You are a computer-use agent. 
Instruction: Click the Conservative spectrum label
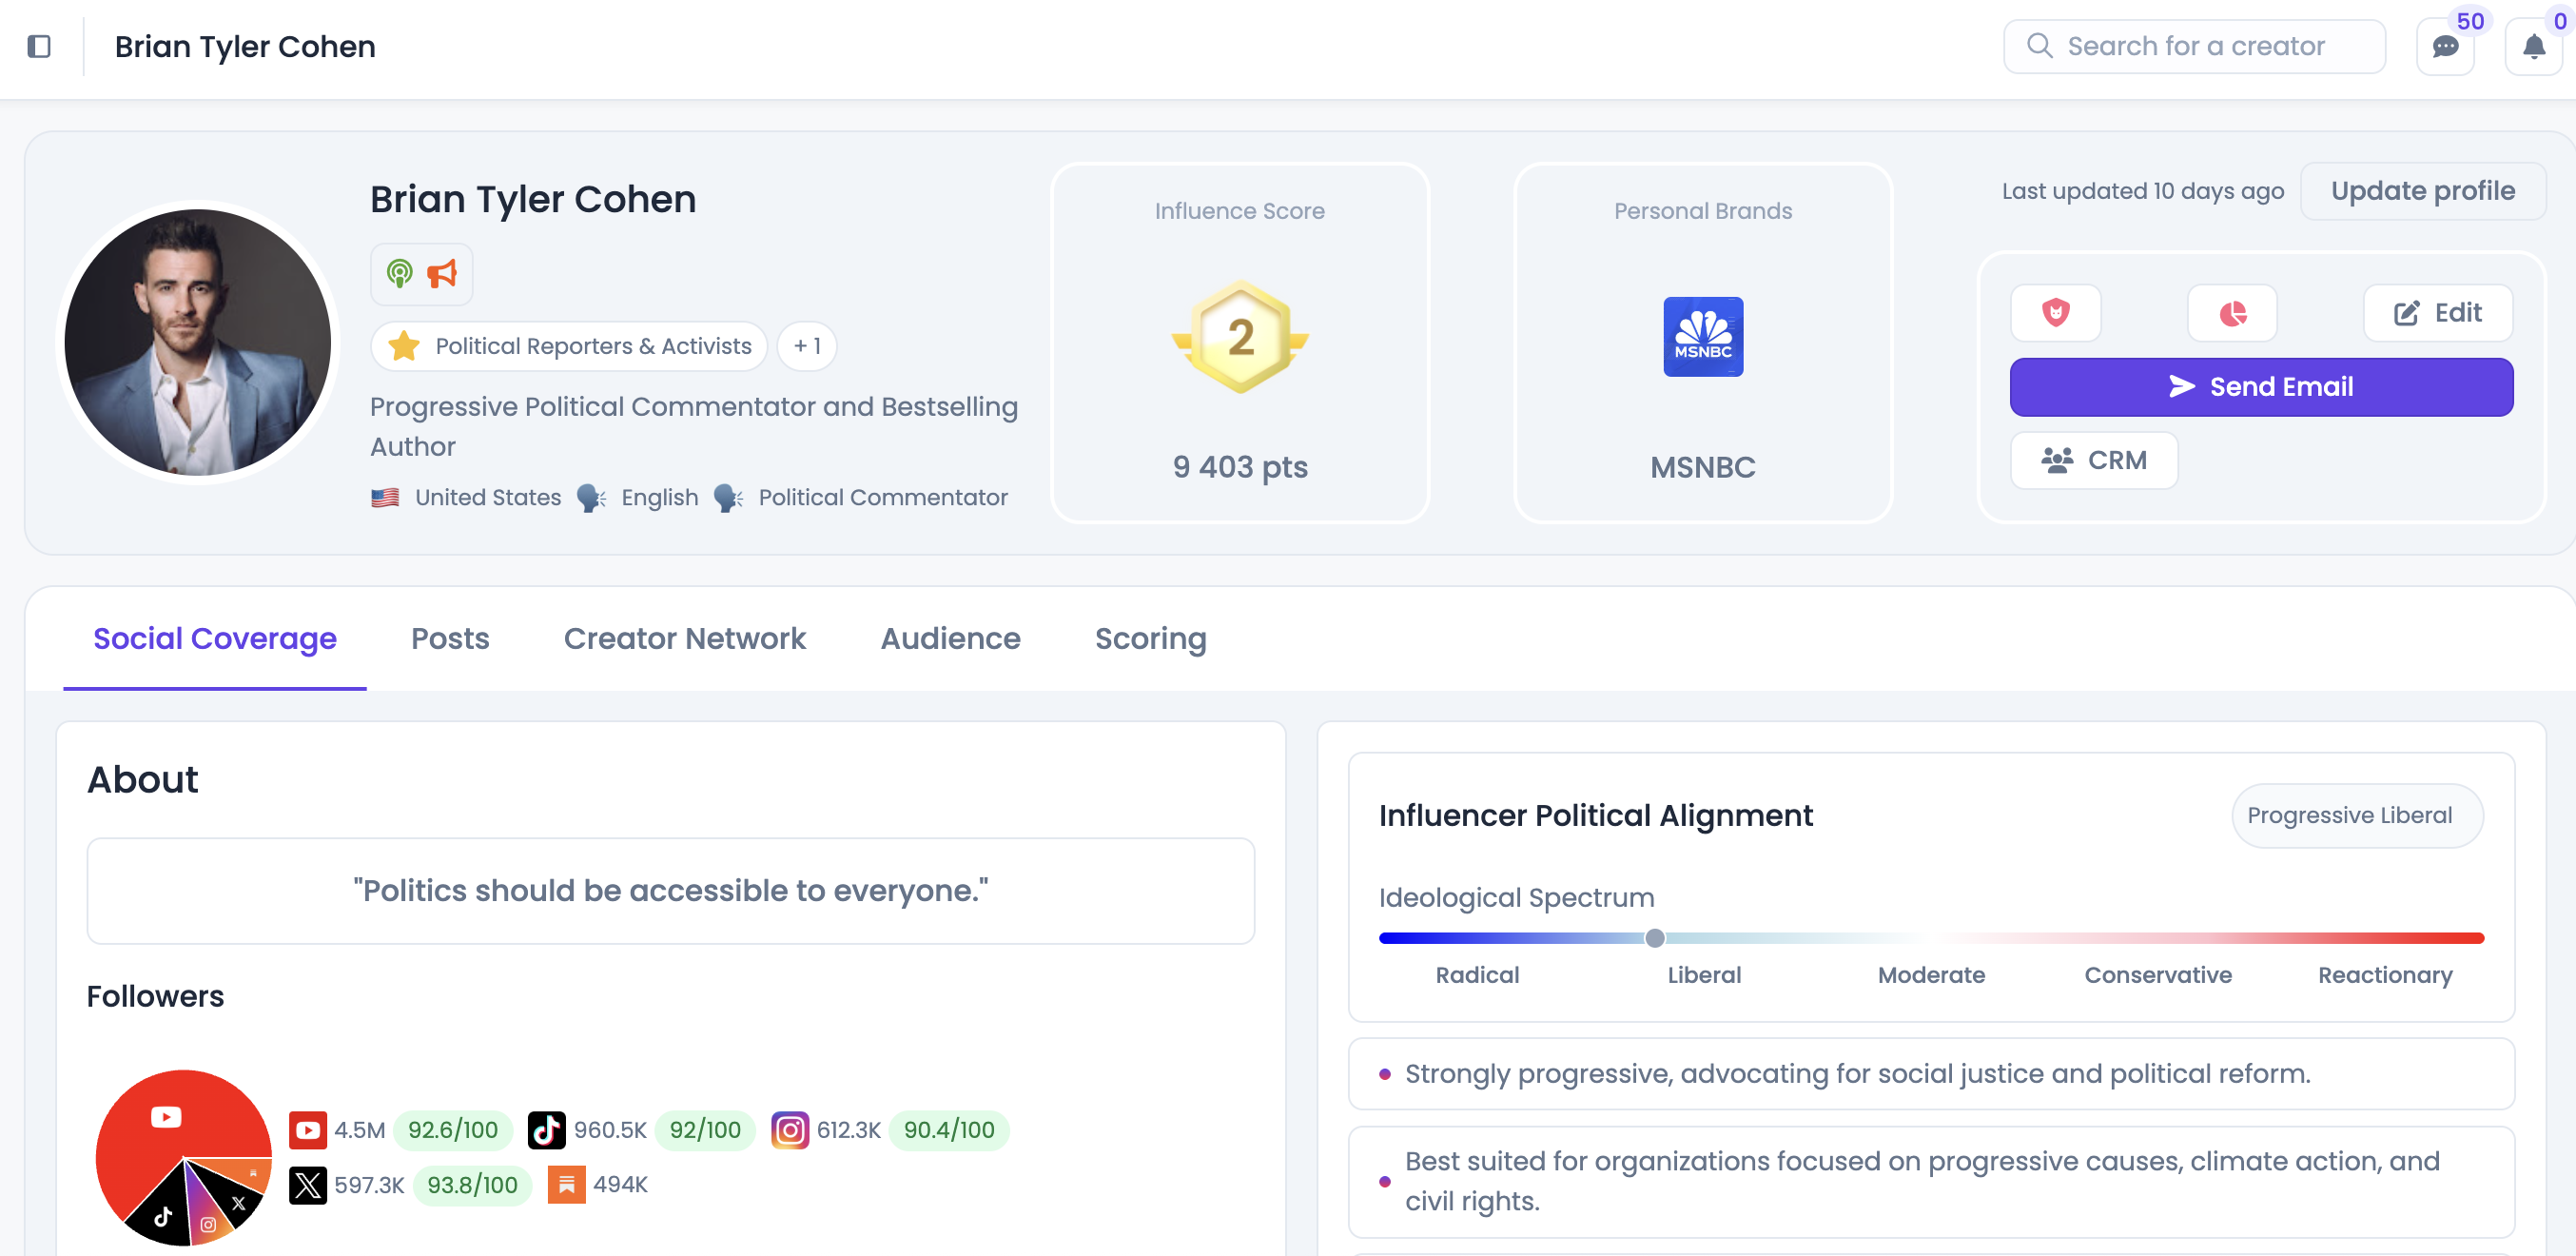2158,975
